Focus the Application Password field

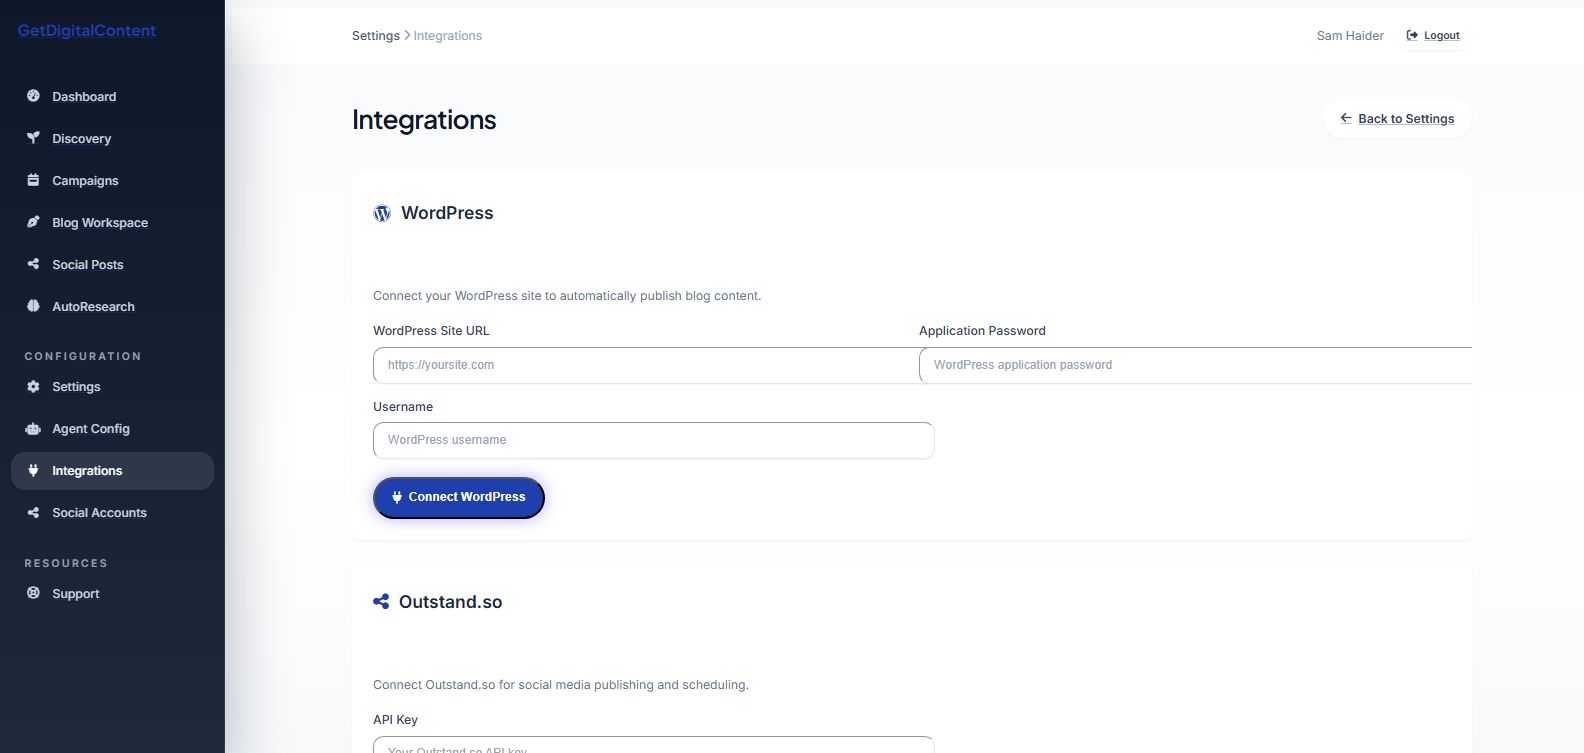click(1195, 365)
